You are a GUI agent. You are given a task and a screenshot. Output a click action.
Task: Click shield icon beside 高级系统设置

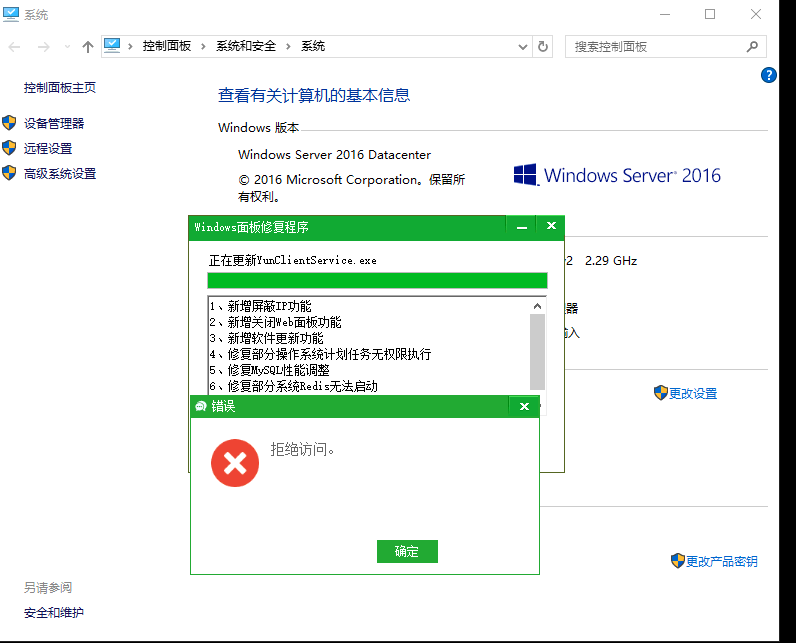pos(9,173)
